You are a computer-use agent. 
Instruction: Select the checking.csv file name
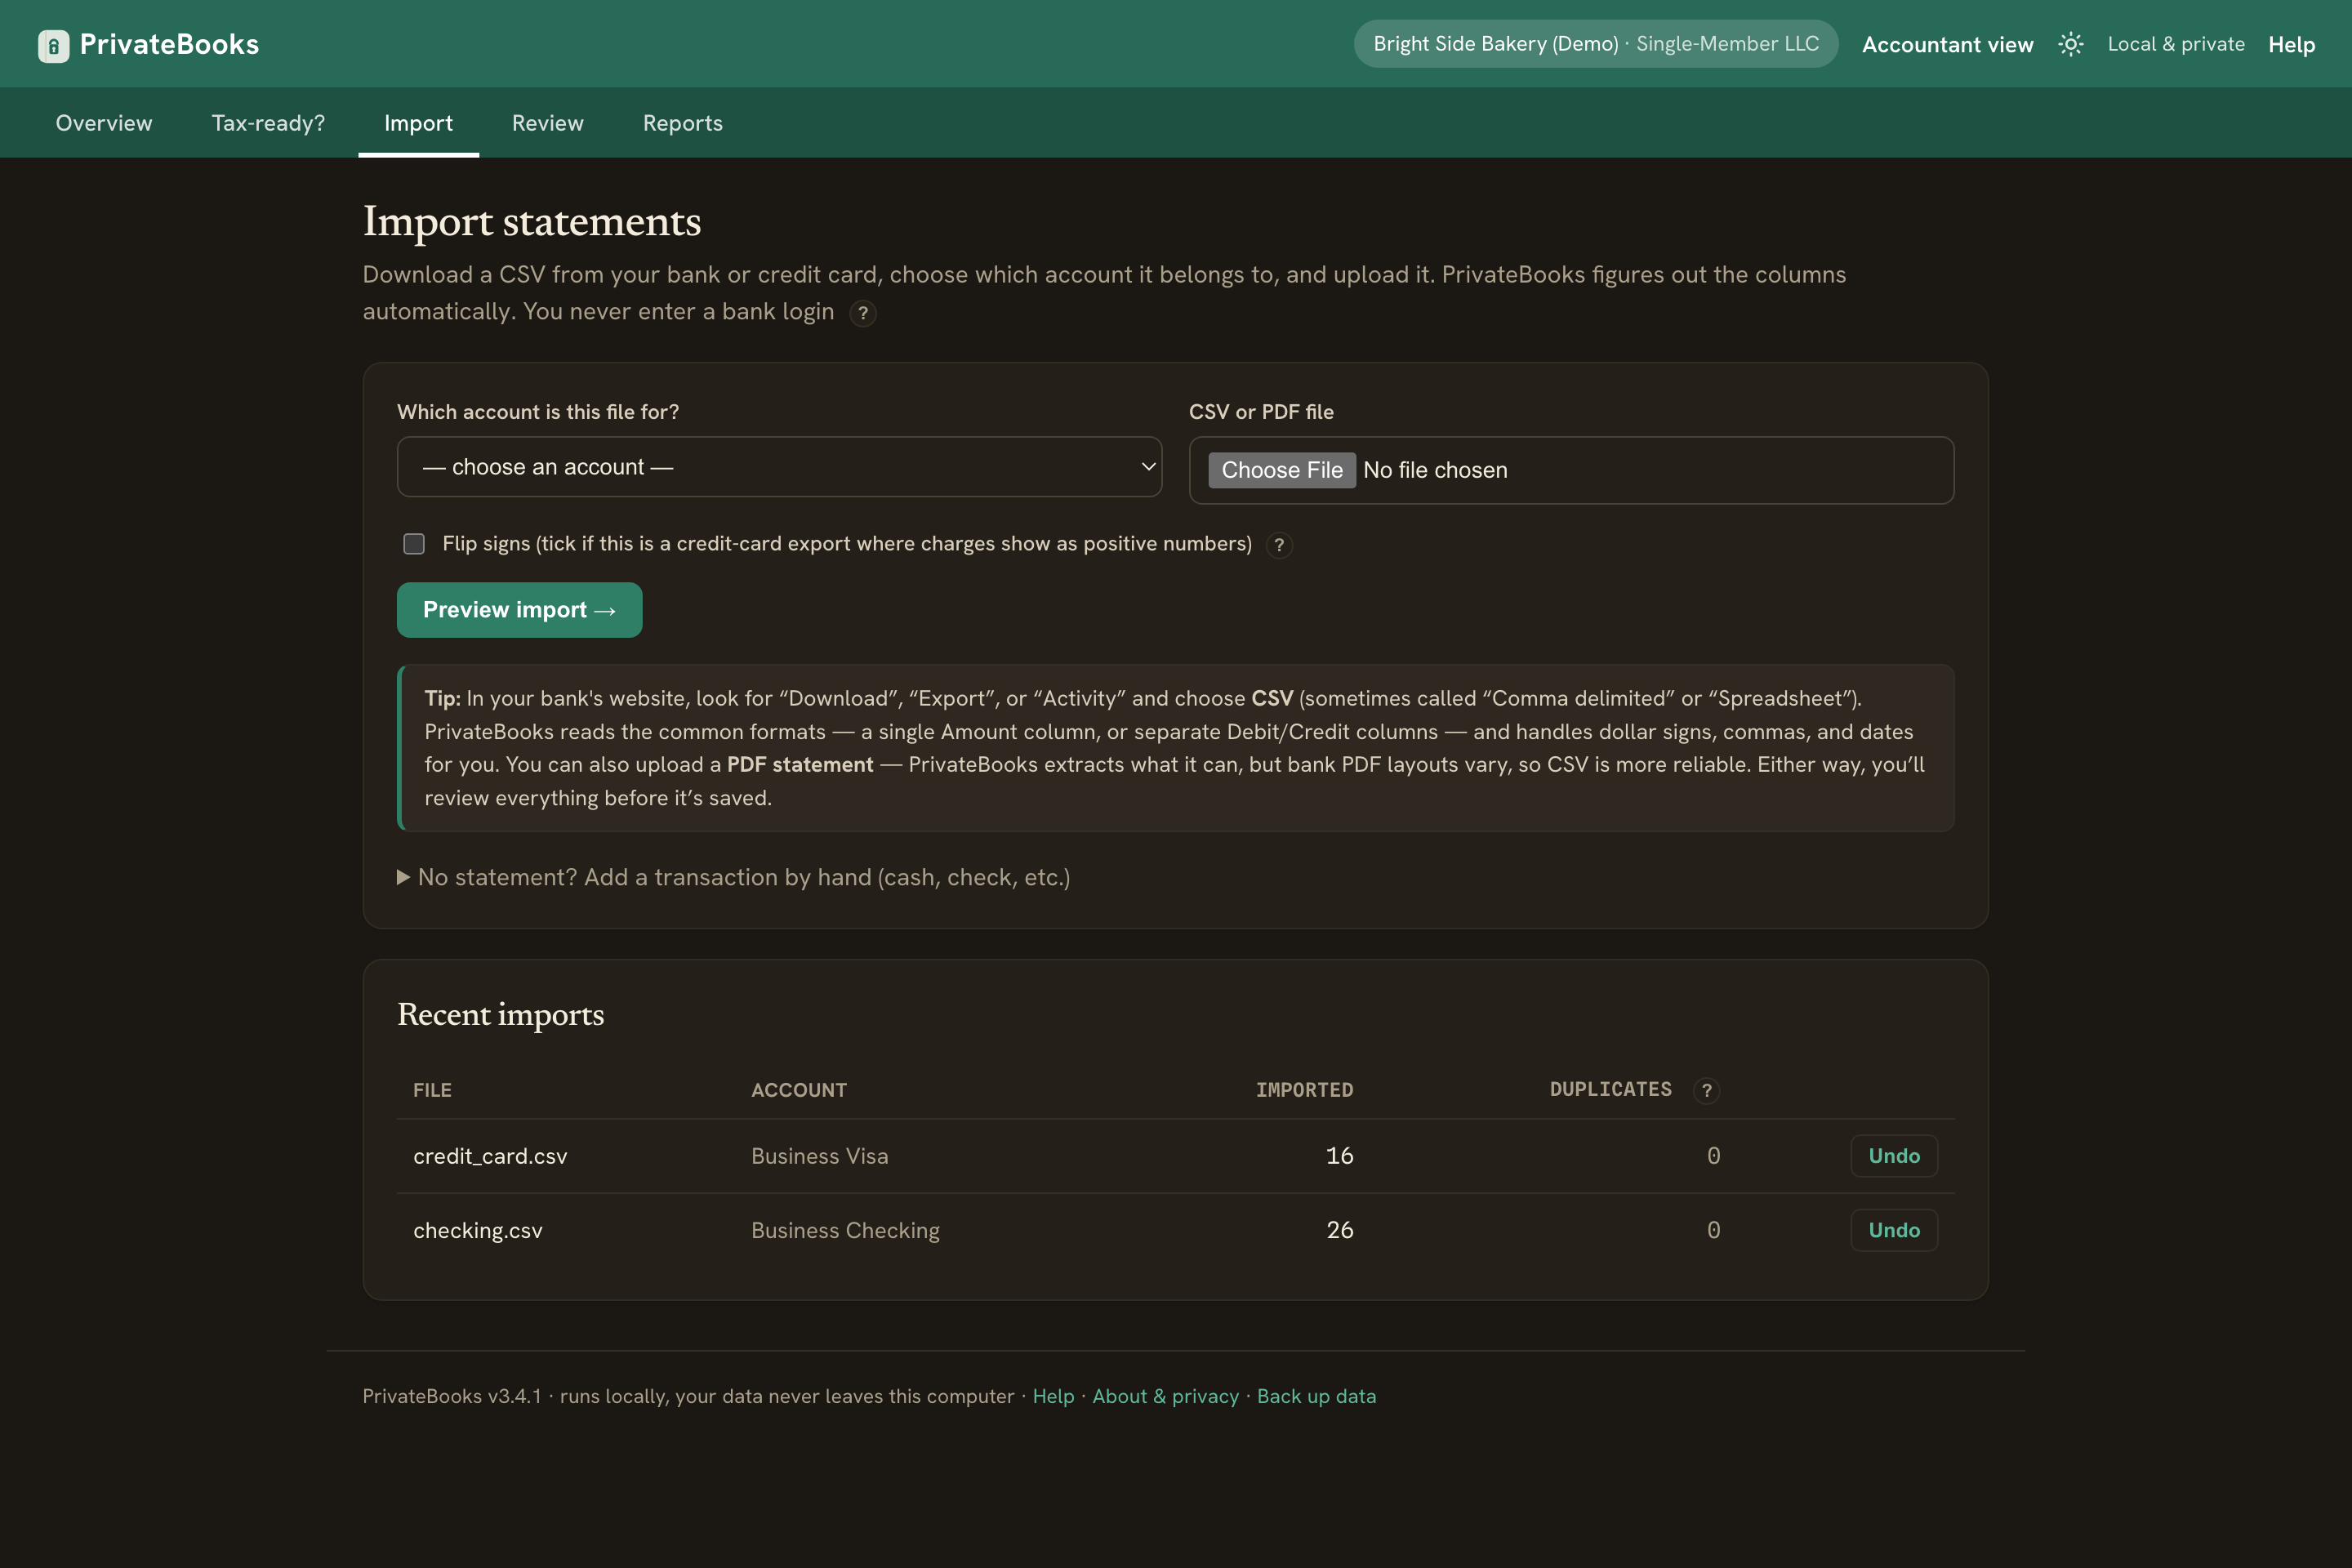pos(478,1230)
